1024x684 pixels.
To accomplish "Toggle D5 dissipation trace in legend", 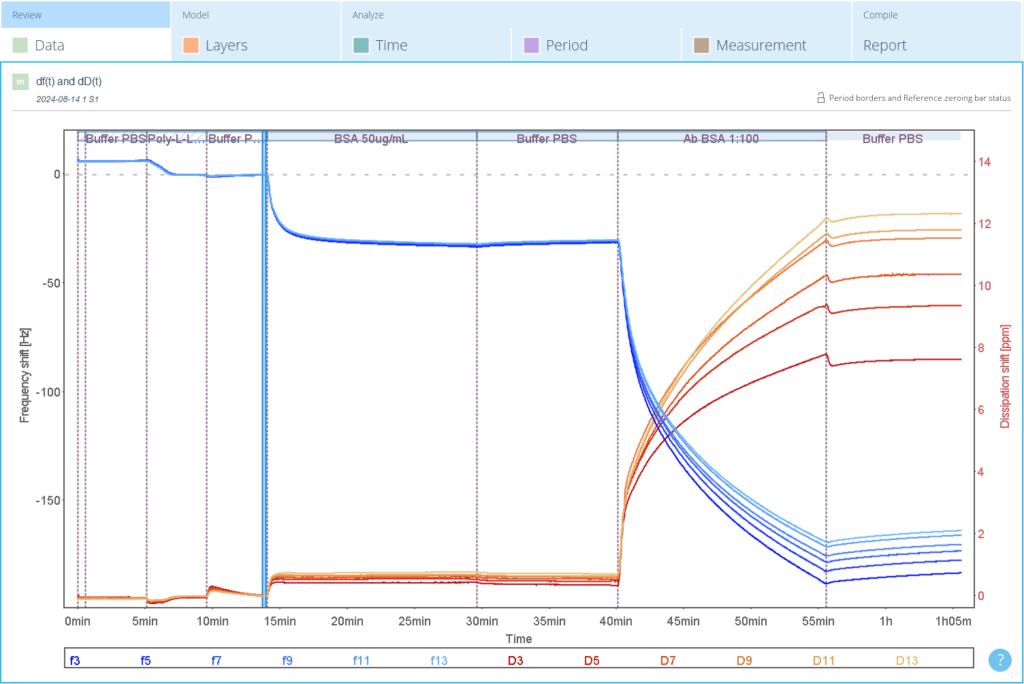I will 592,660.
